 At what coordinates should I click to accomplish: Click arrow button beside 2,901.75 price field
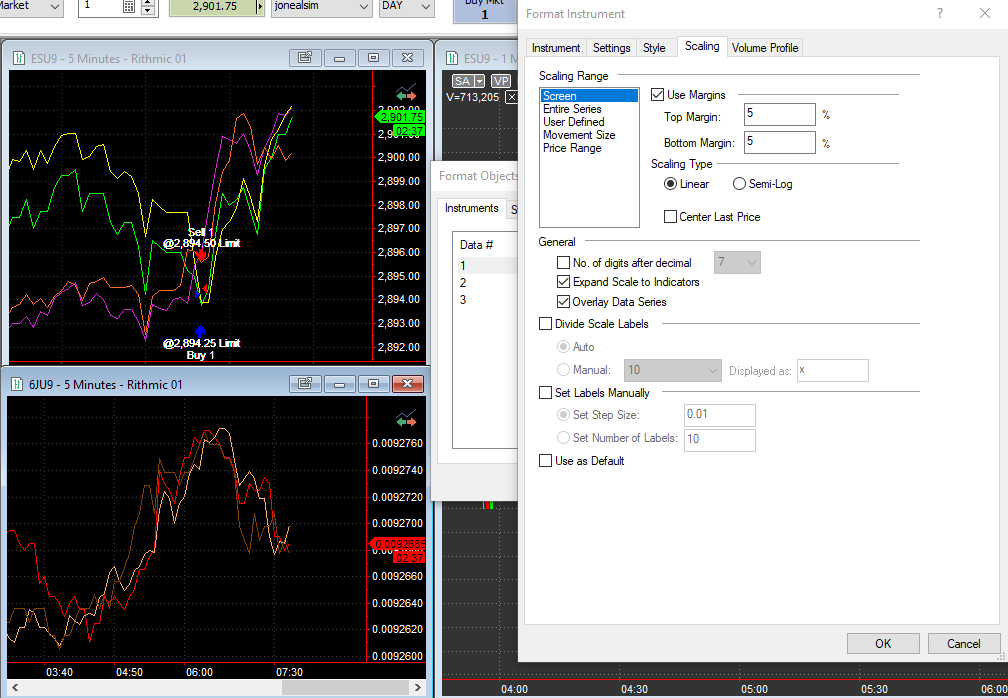point(260,7)
